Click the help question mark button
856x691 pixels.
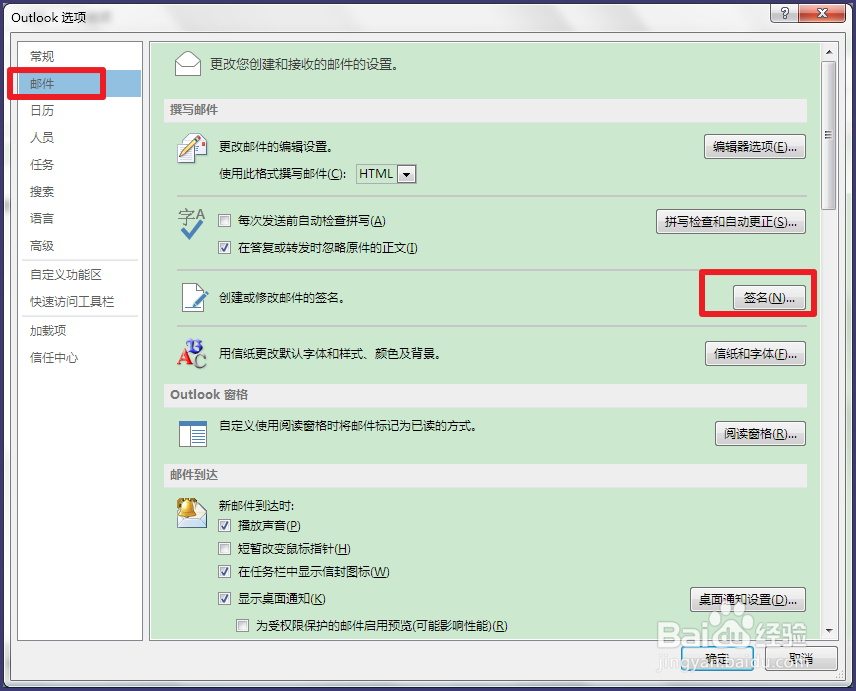pos(784,13)
